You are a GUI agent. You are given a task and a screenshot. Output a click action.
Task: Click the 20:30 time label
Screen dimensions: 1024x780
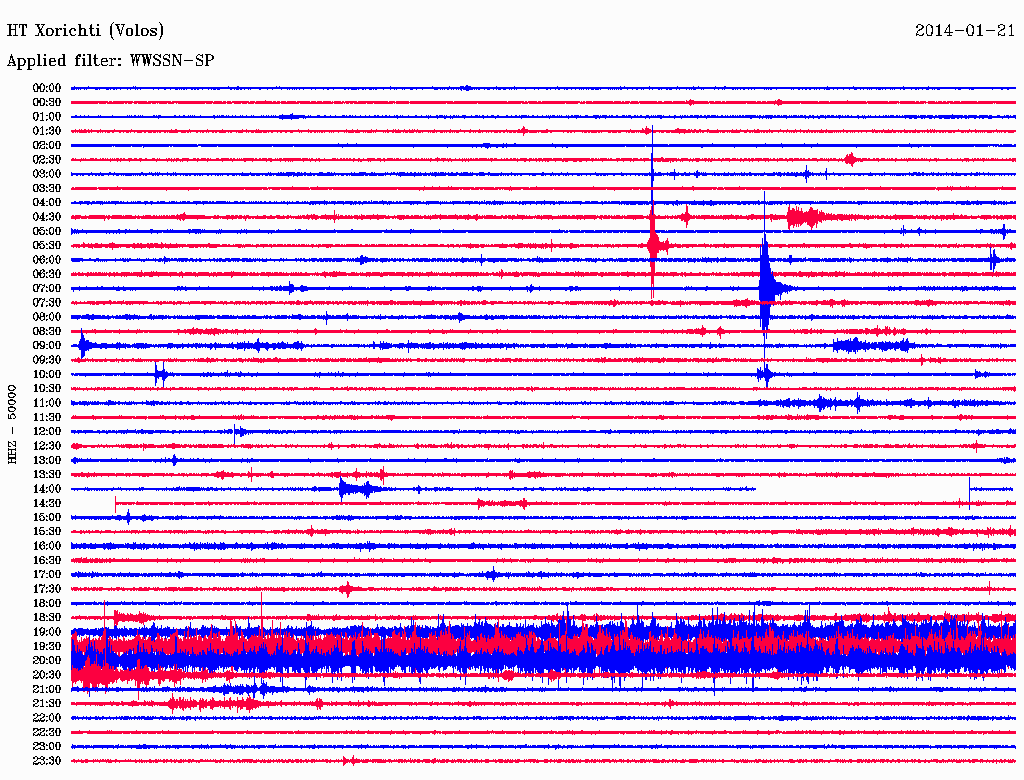click(47, 675)
